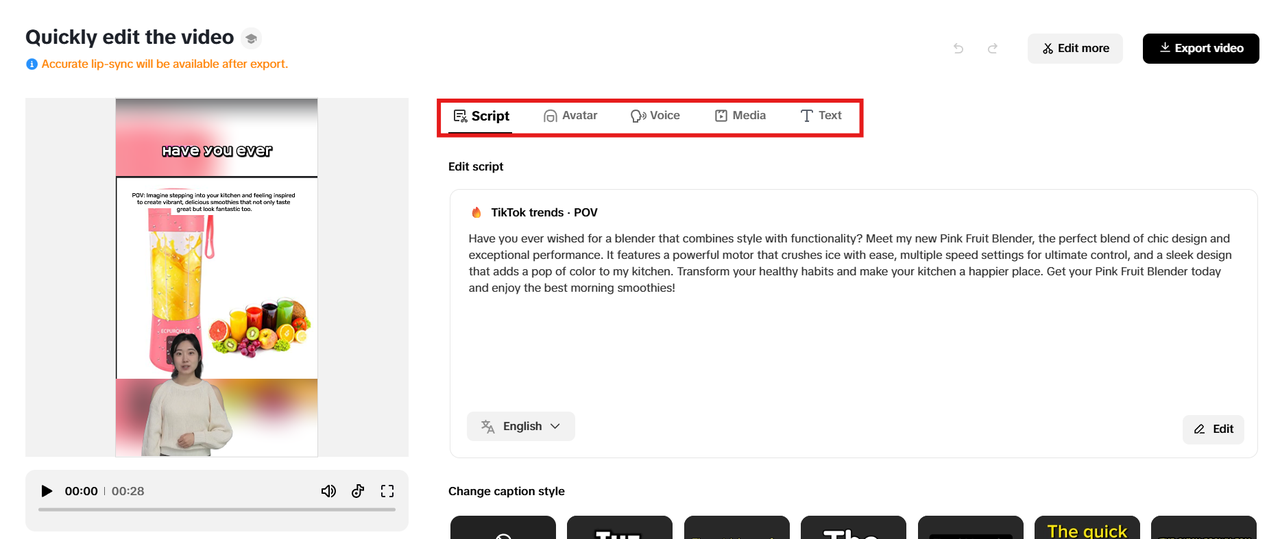The height and width of the screenshot is (539, 1280).
Task: Click the undo arrow icon
Action: (x=958, y=48)
